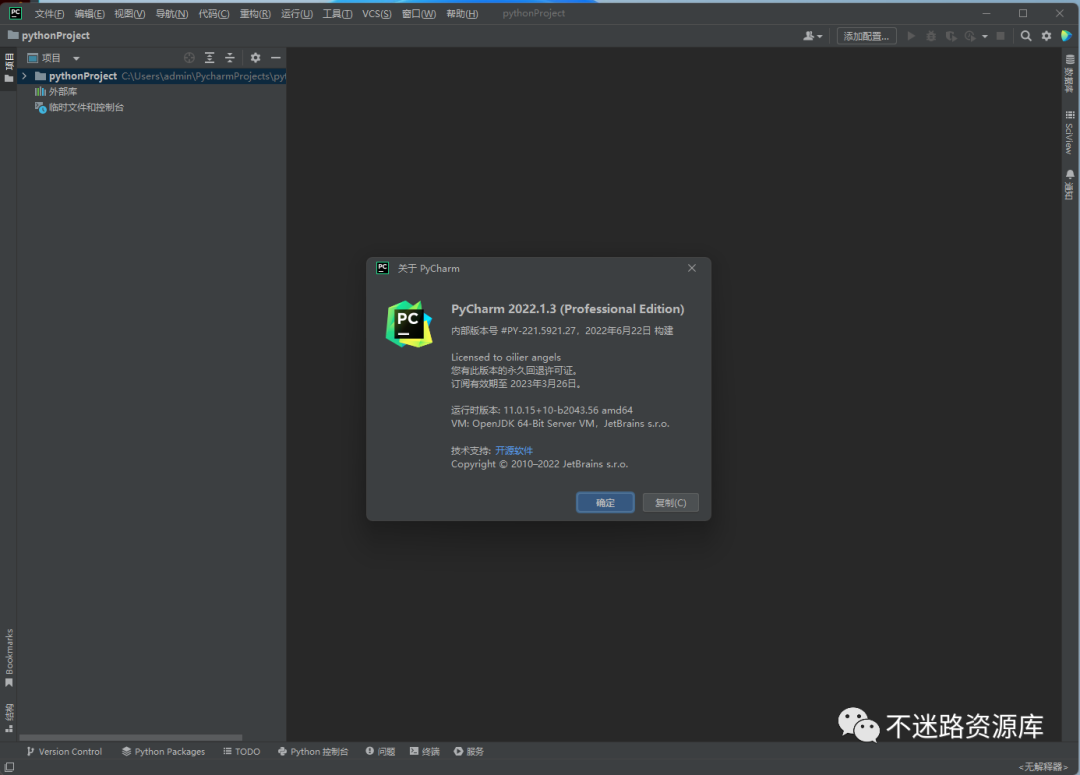
Task: Click Expand All icon in project panel
Action: pos(210,58)
